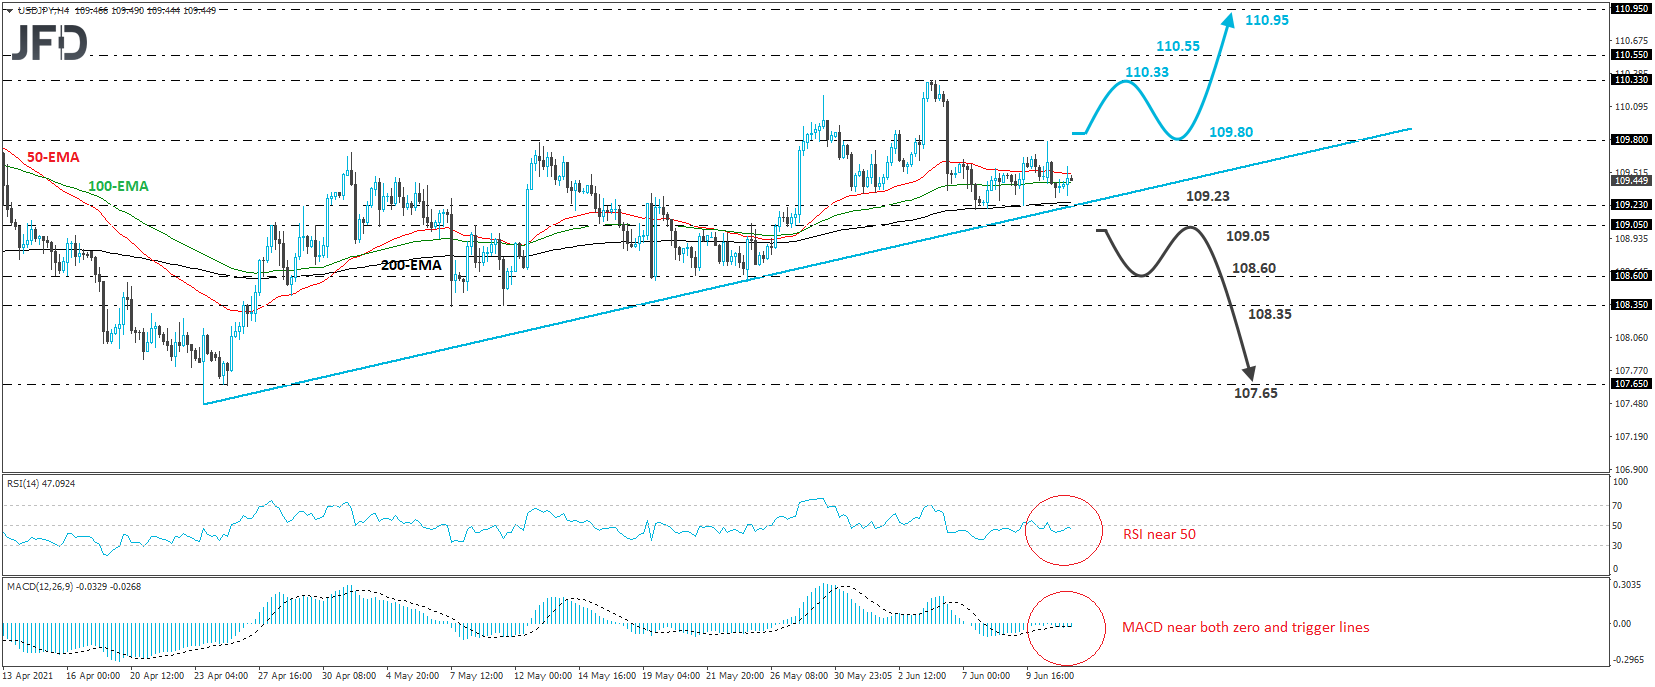The image size is (1655, 687).
Task: Click the 107.480 price scale value
Action: pos(1631,404)
